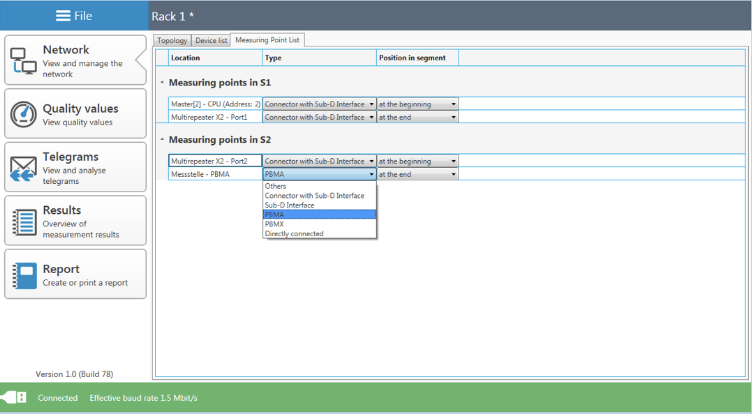Viewport: 752px width, 414px height.
Task: Click the Network monitors icon
Action: click(24, 61)
